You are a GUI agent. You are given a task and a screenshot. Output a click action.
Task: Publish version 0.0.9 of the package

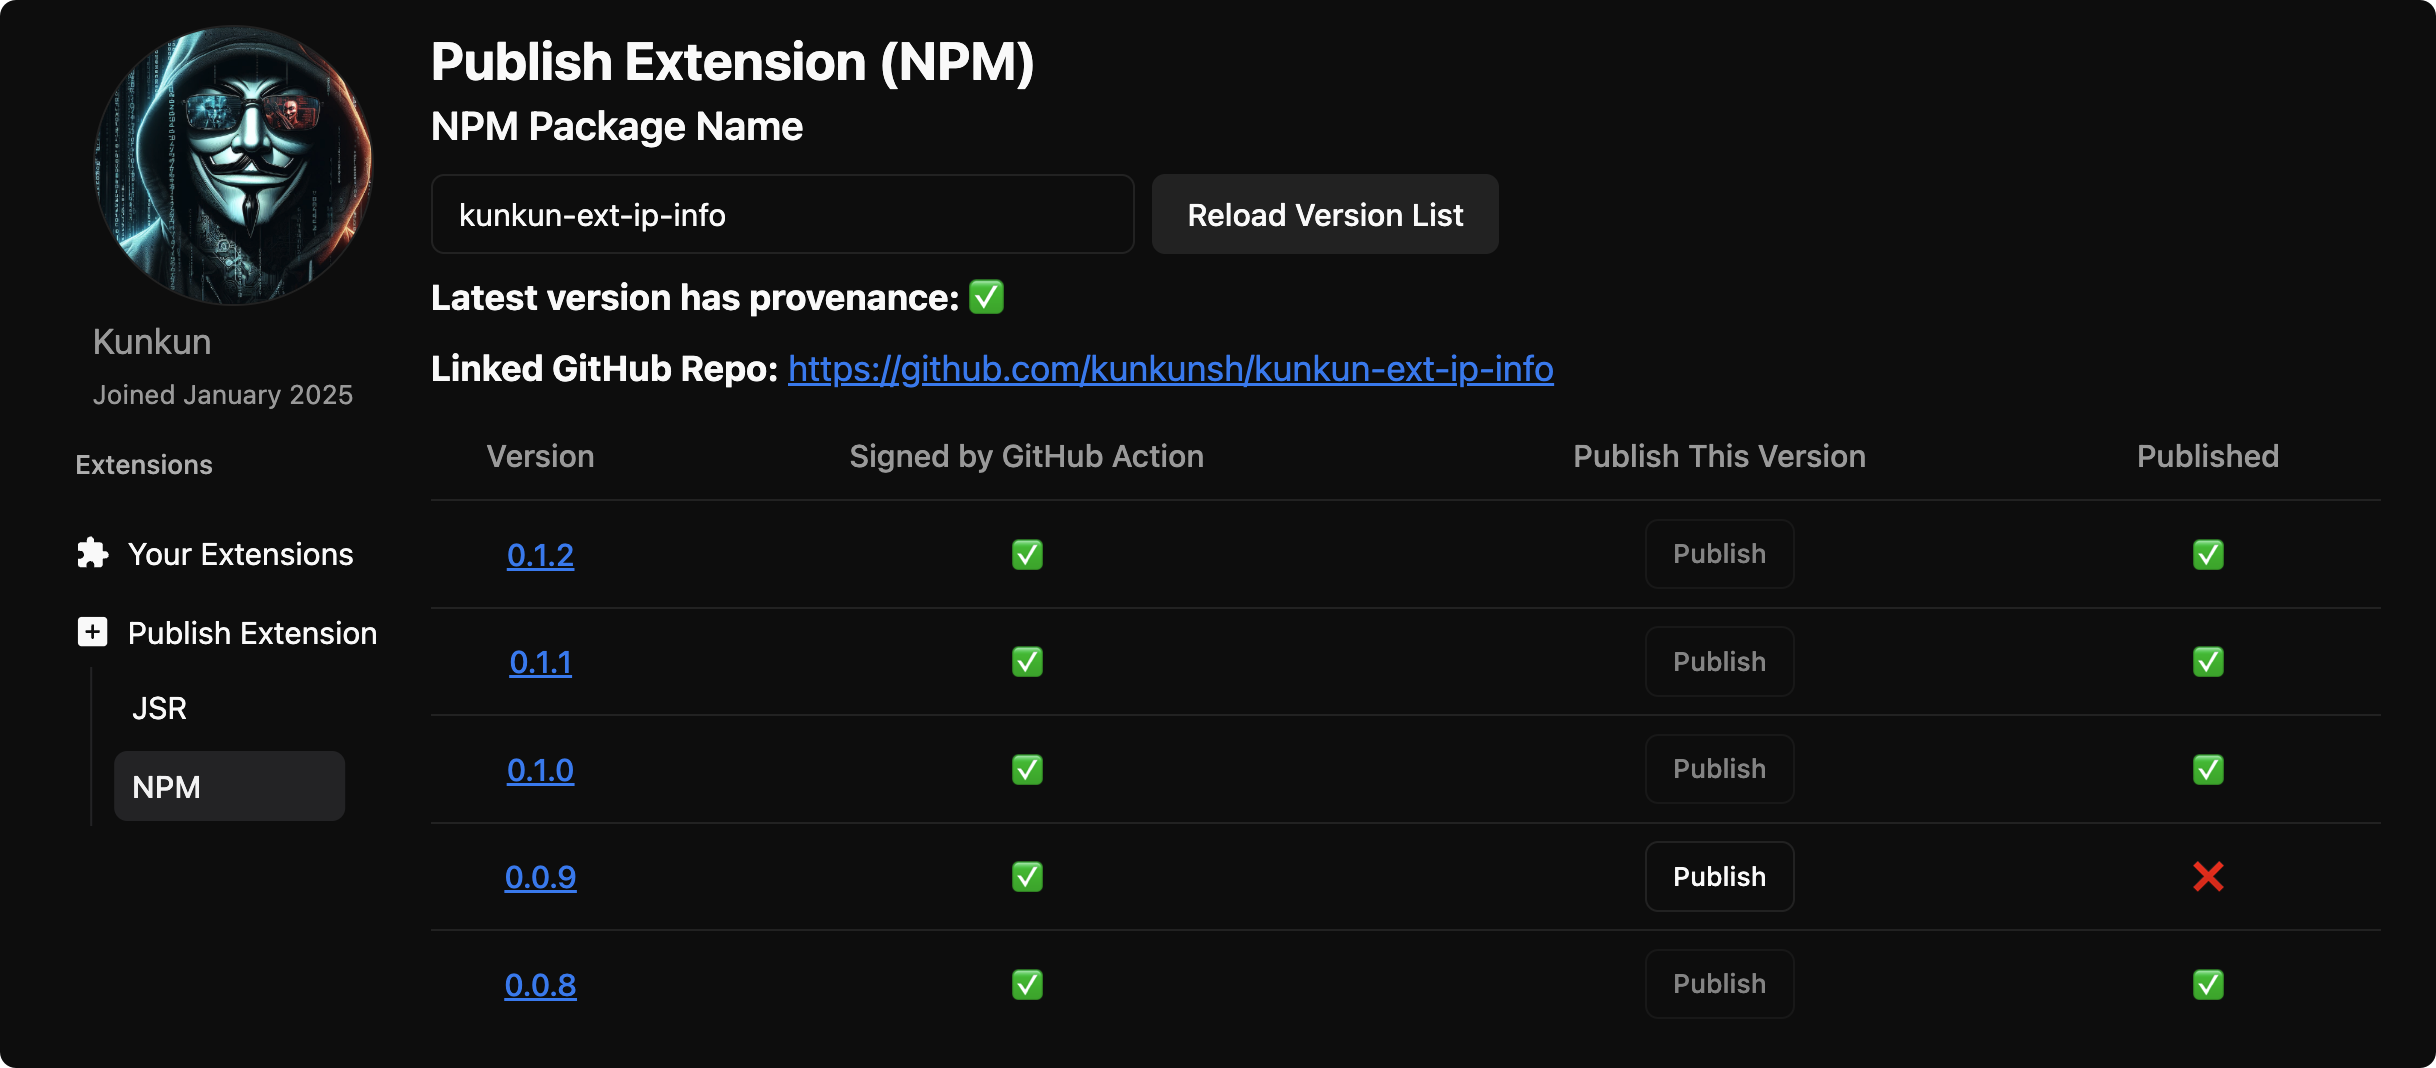(x=1719, y=877)
